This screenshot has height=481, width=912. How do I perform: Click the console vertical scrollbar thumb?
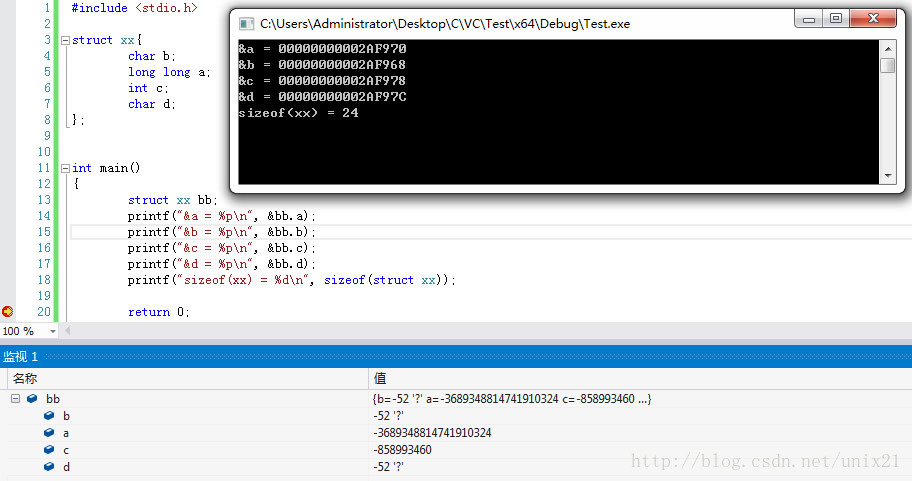[888, 65]
